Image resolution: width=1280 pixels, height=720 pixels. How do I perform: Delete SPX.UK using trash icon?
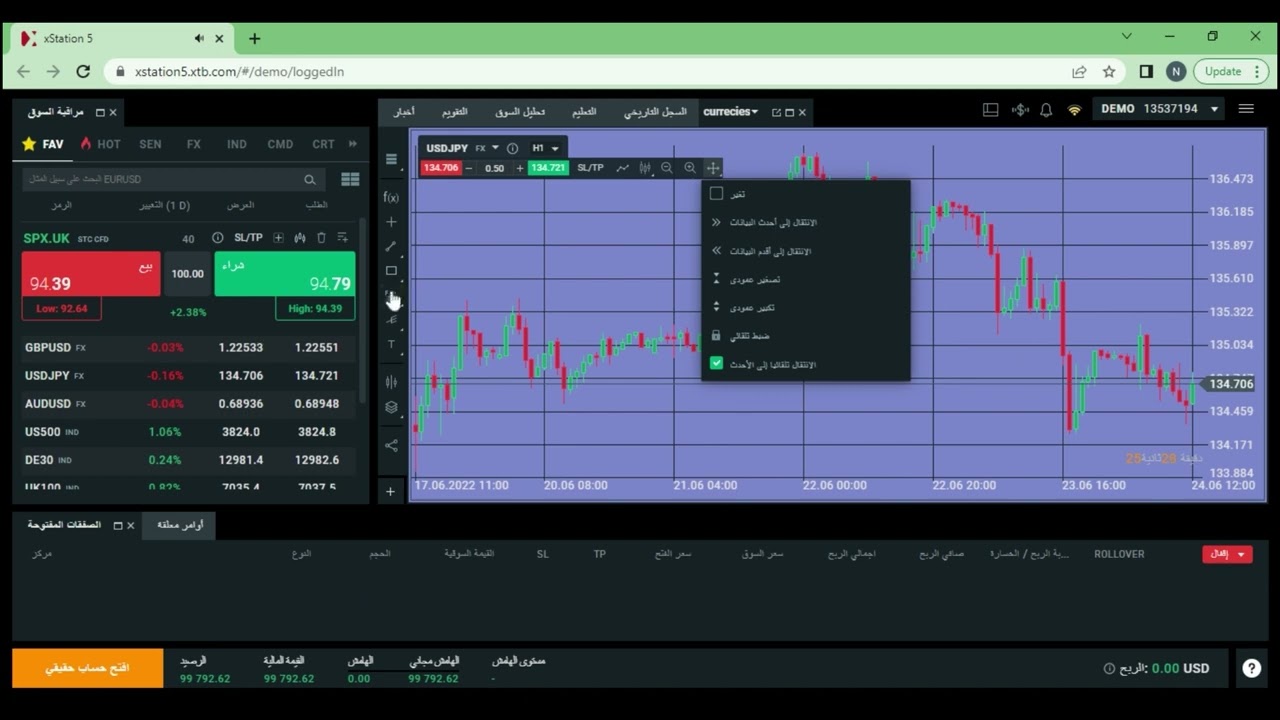coord(321,238)
